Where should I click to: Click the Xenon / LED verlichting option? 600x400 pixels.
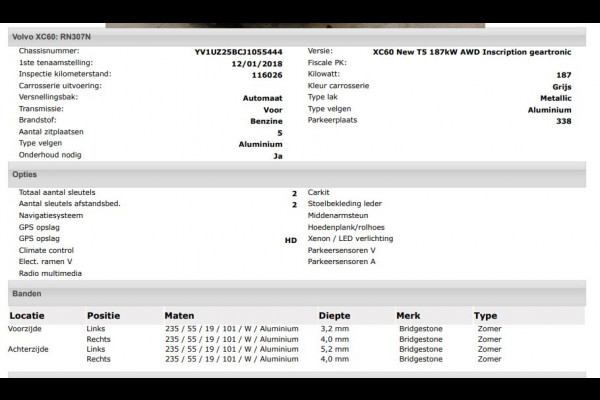(x=350, y=239)
